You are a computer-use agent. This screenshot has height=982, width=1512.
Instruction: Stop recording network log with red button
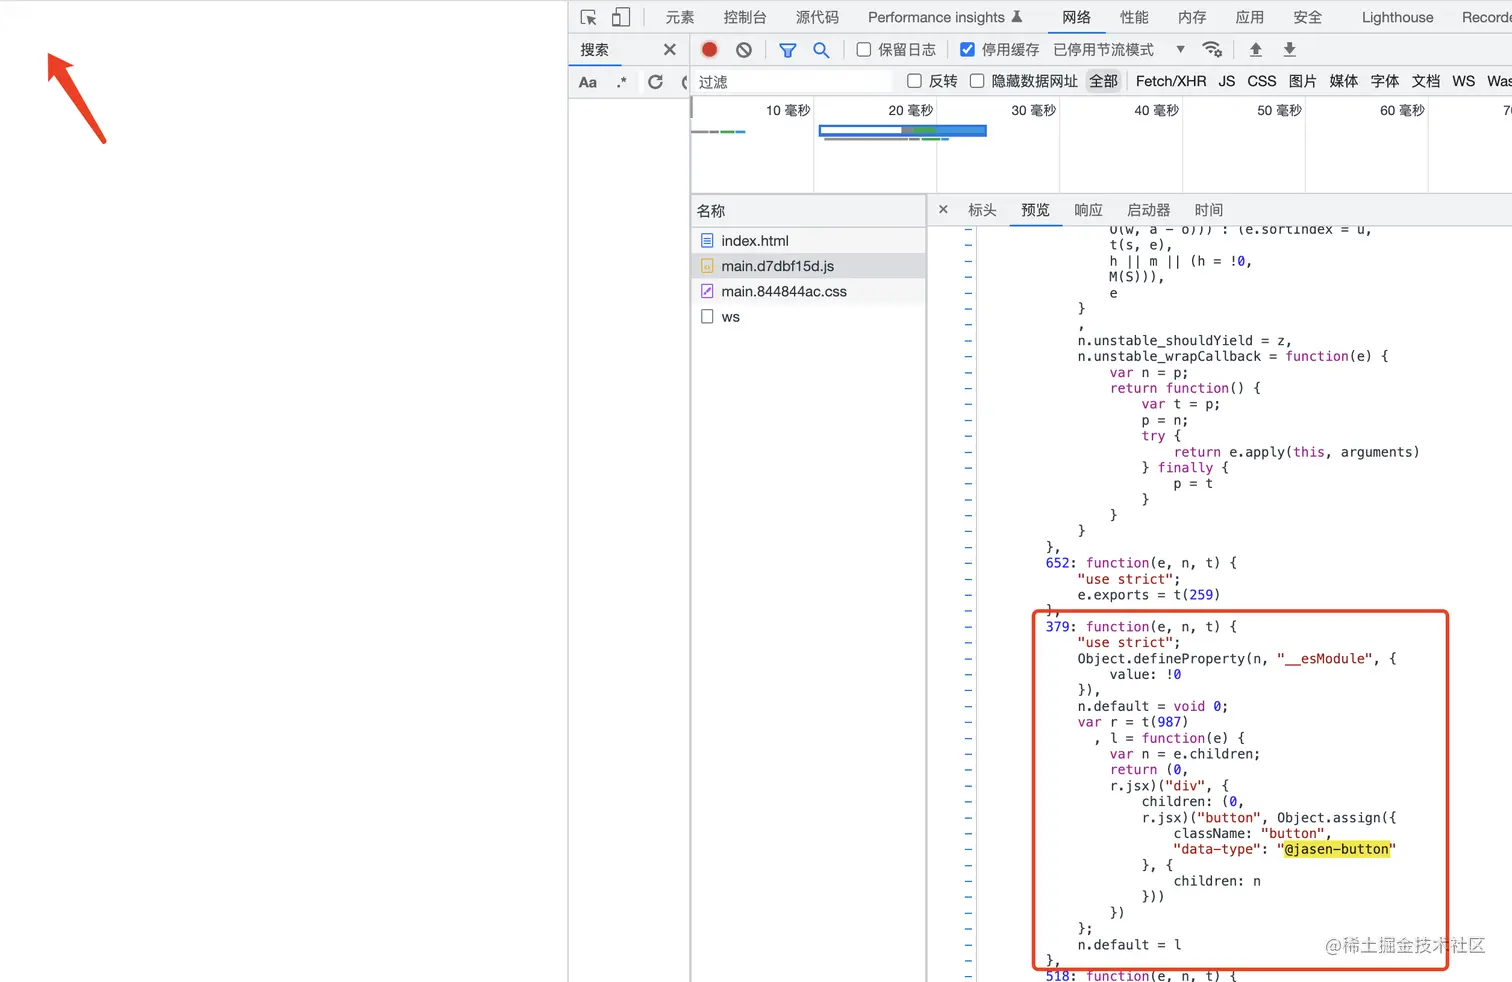tap(709, 49)
